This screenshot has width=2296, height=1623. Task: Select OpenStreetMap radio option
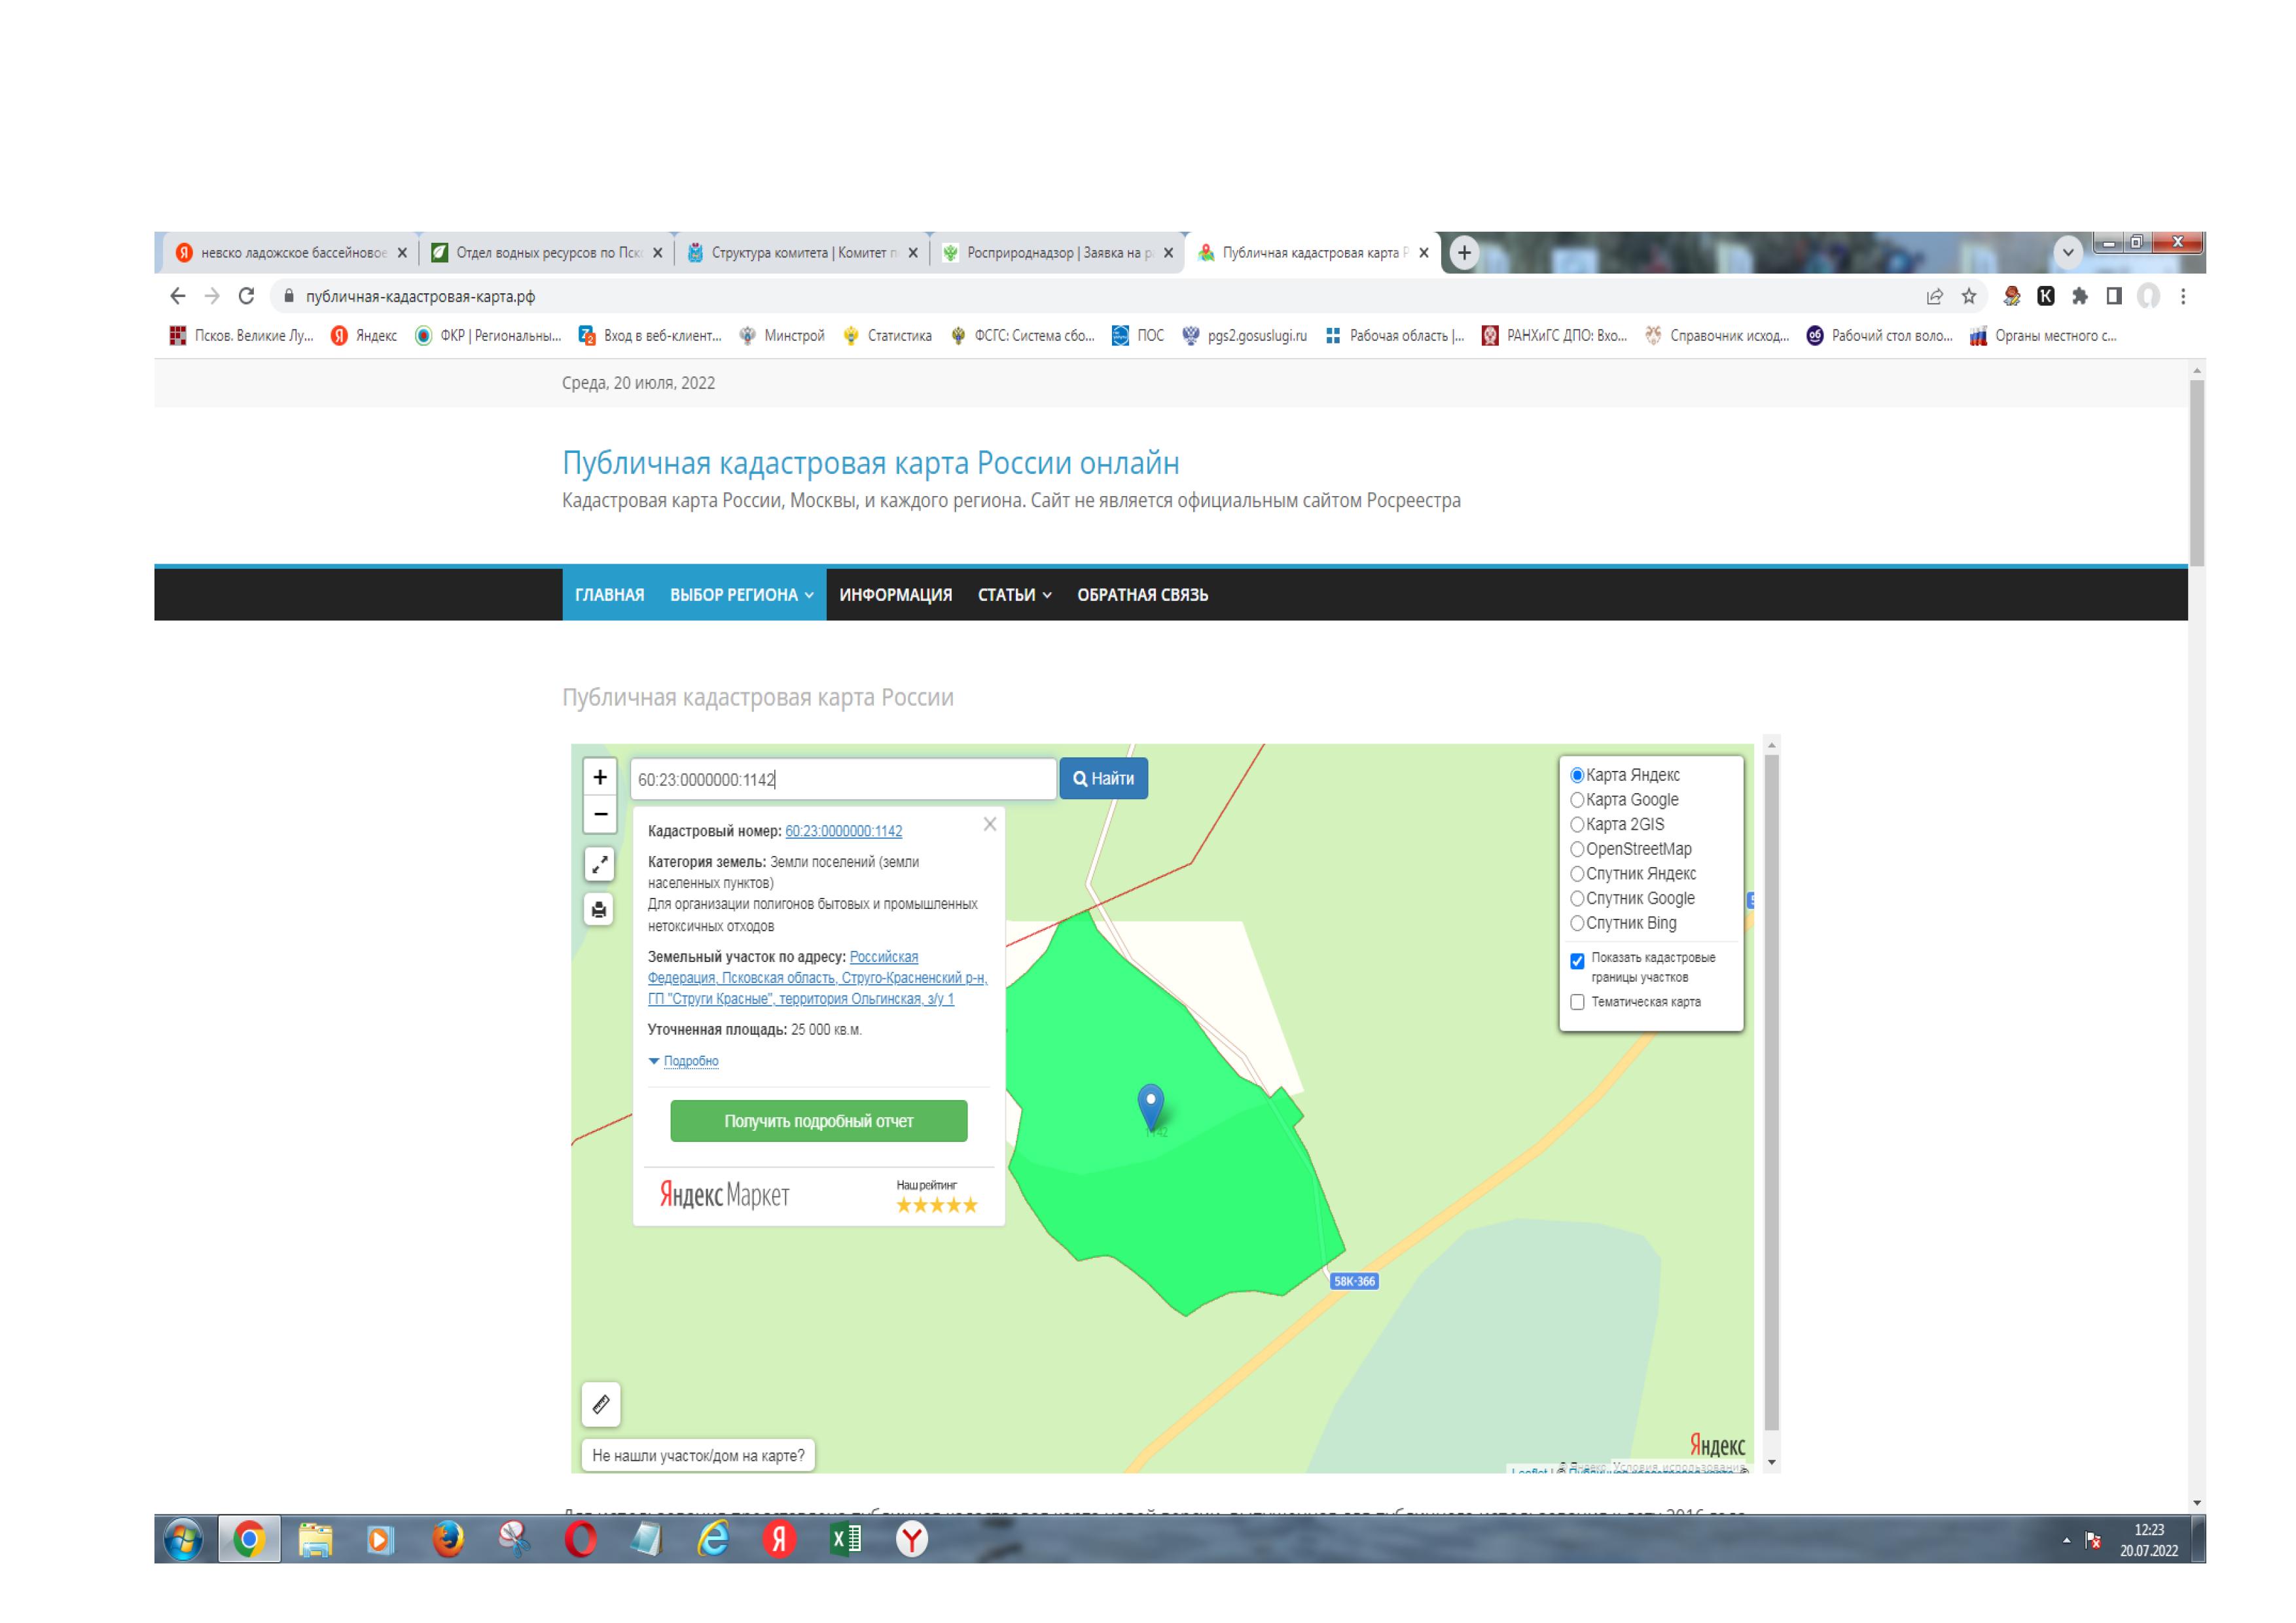1577,850
